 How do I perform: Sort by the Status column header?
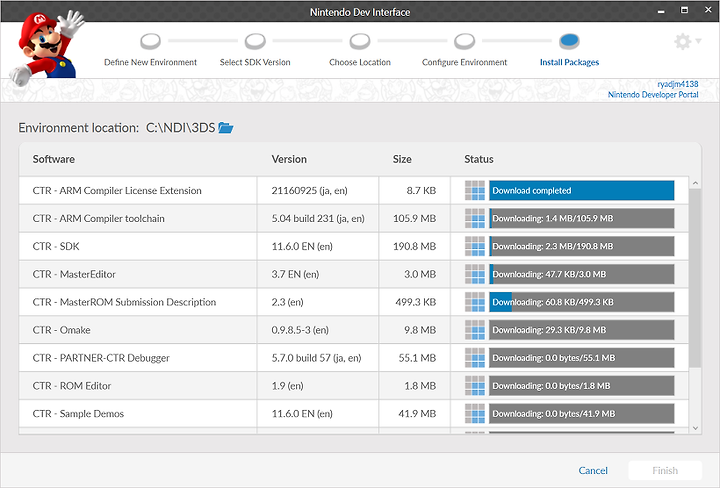tap(478, 159)
